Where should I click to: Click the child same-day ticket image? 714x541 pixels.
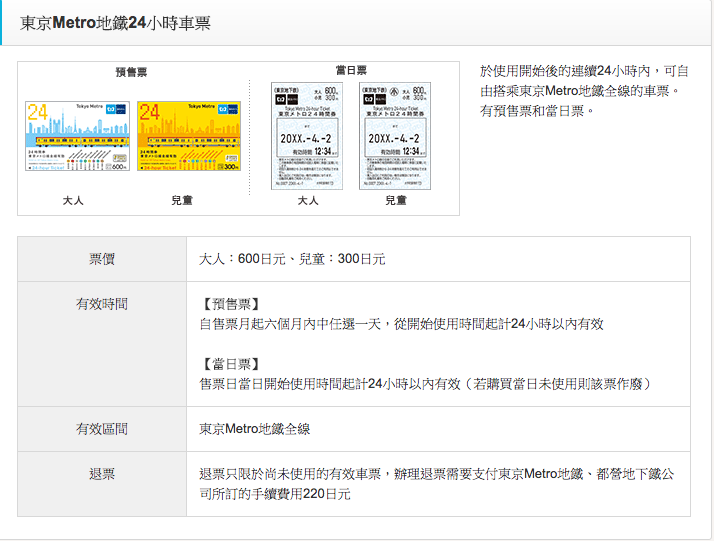point(395,136)
